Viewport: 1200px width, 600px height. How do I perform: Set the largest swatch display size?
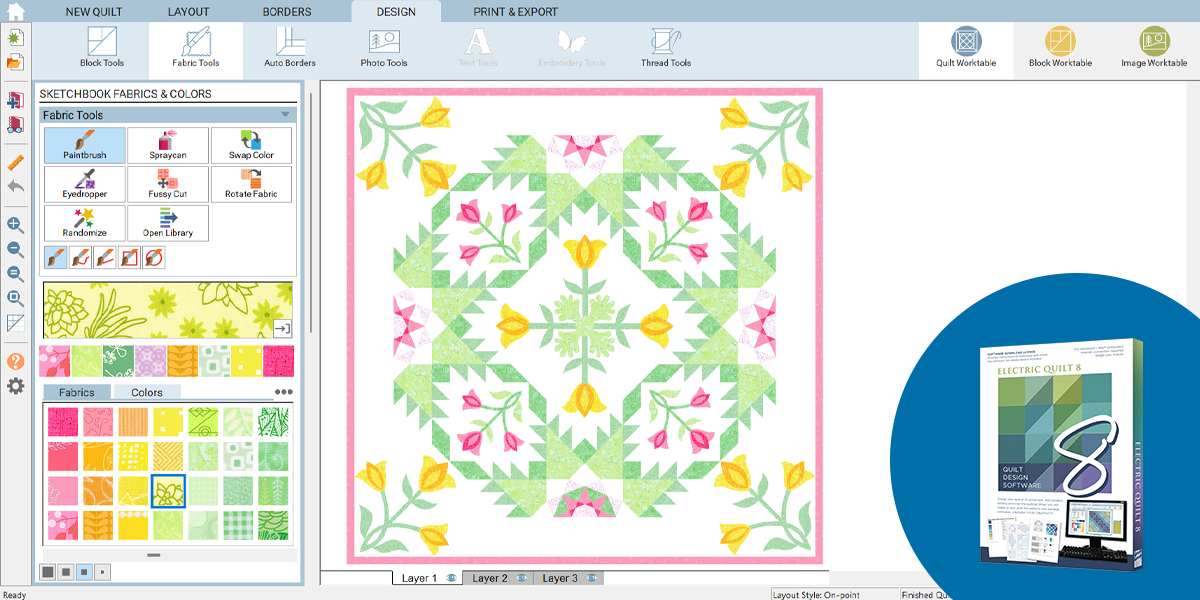(47, 572)
